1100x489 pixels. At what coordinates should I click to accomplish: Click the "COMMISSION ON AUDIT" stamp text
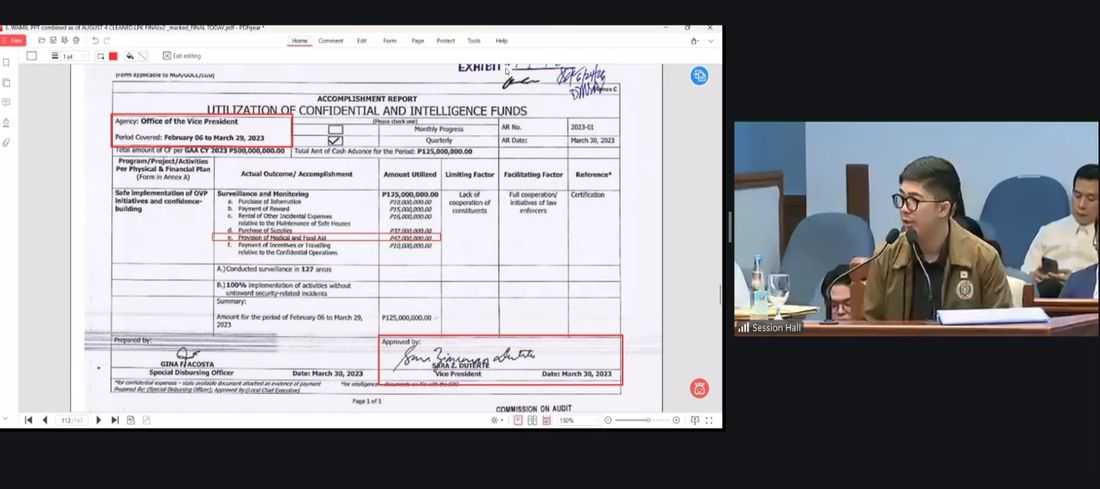pos(533,409)
